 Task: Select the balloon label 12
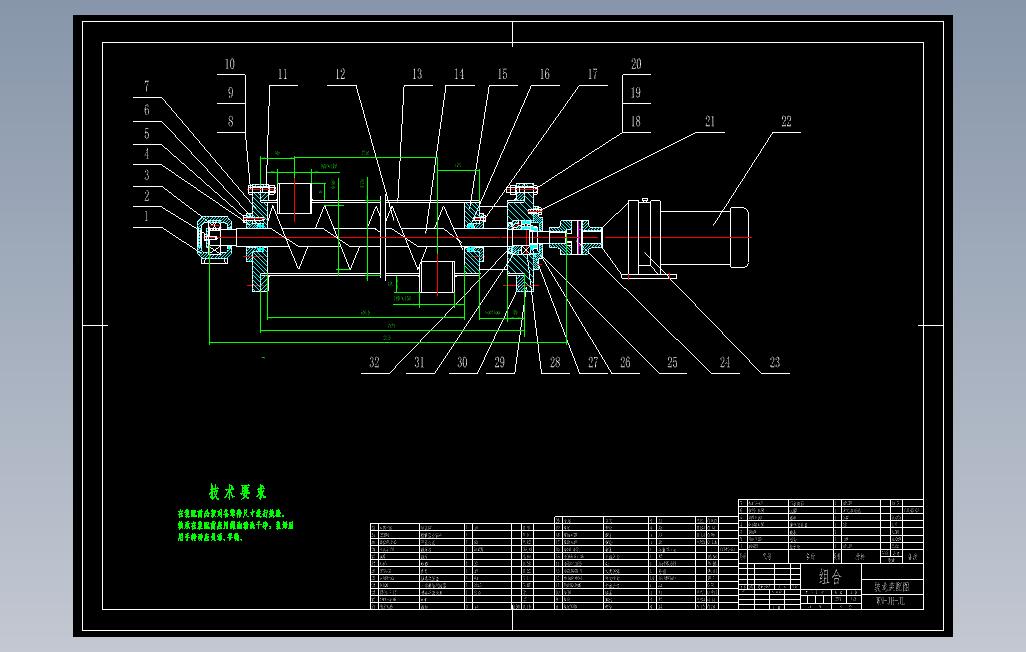coord(340,74)
